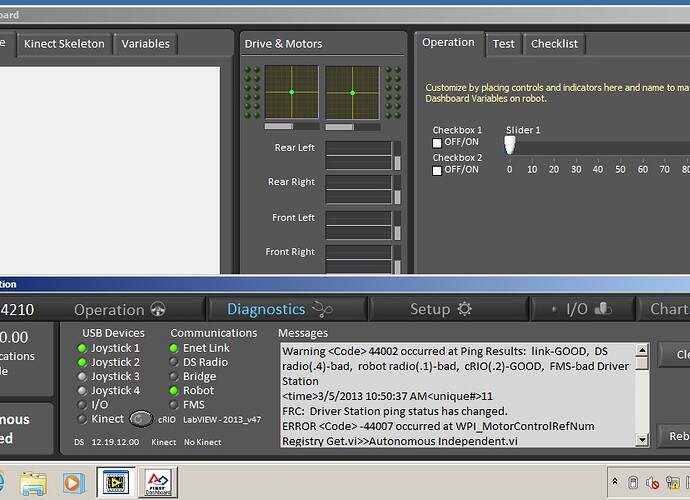This screenshot has height=500, width=690.
Task: Click the Joystick 4 status LED
Action: click(82, 390)
